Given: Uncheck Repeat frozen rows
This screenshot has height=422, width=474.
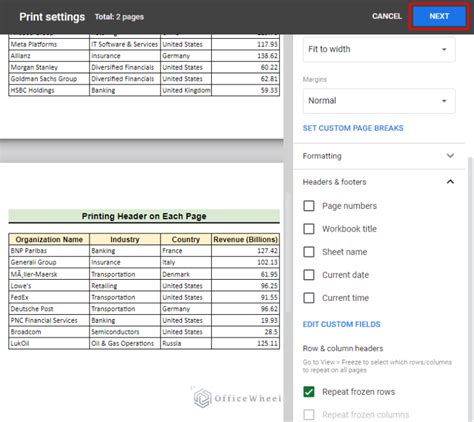Looking at the screenshot, I should tap(309, 392).
